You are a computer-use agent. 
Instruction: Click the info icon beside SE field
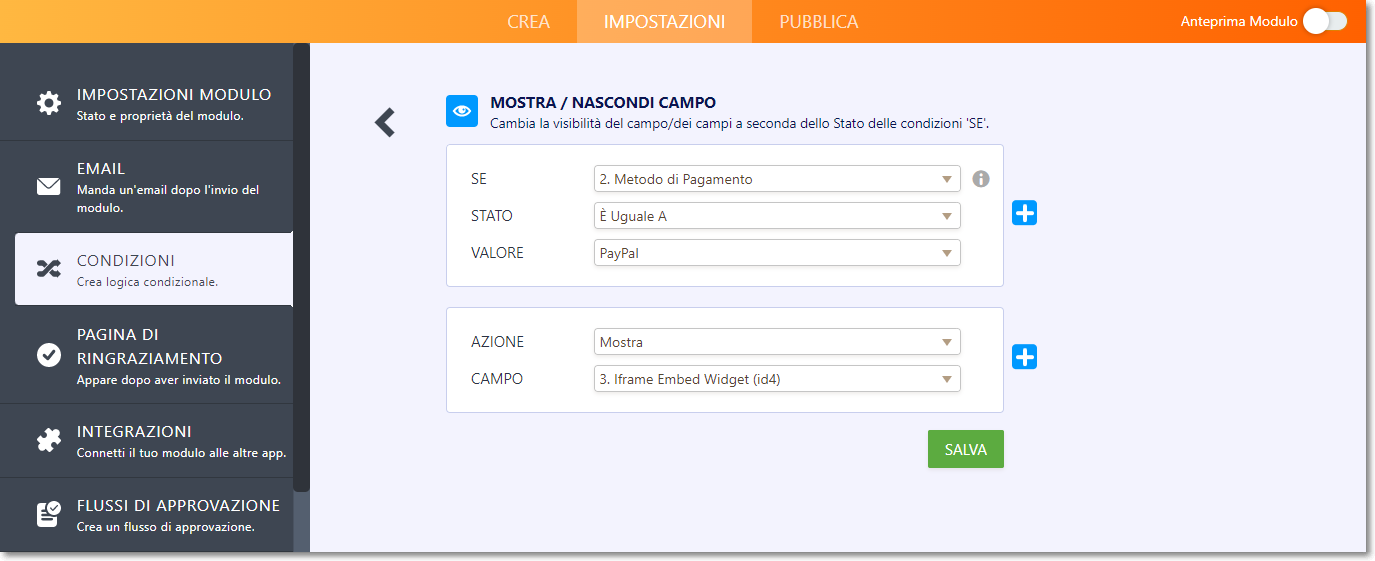coord(981,179)
